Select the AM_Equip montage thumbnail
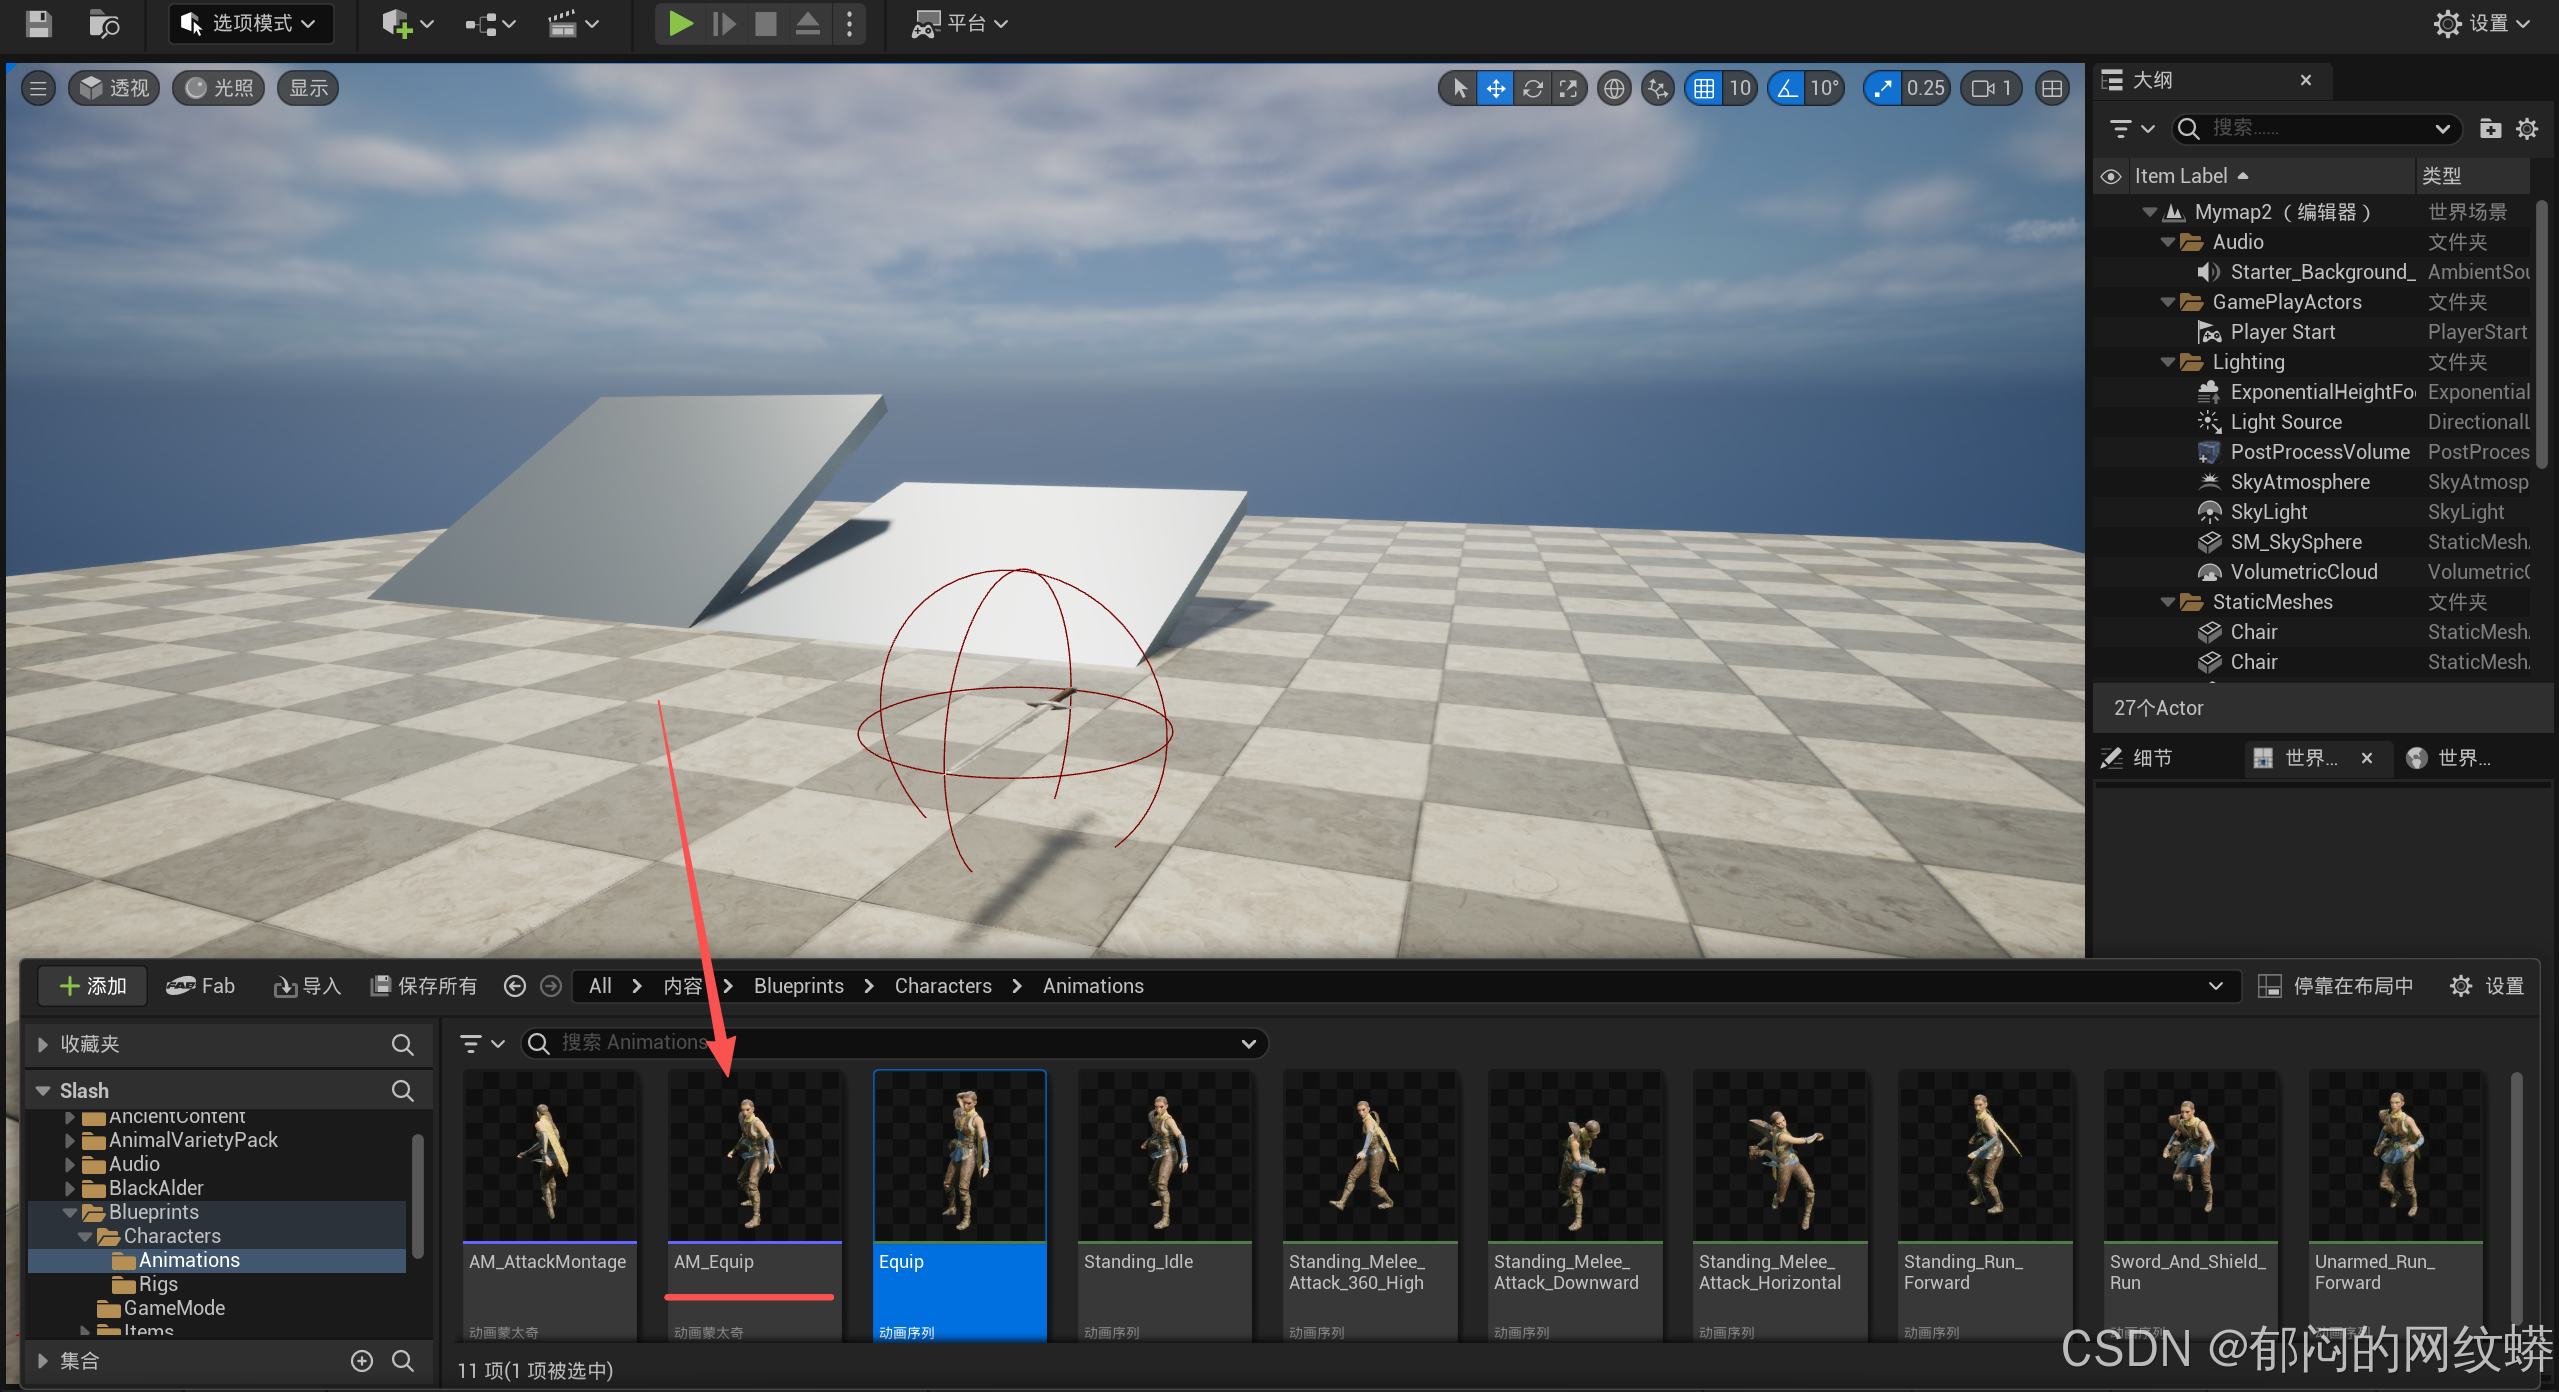Viewport: 2559px width, 1392px height. [x=754, y=1157]
